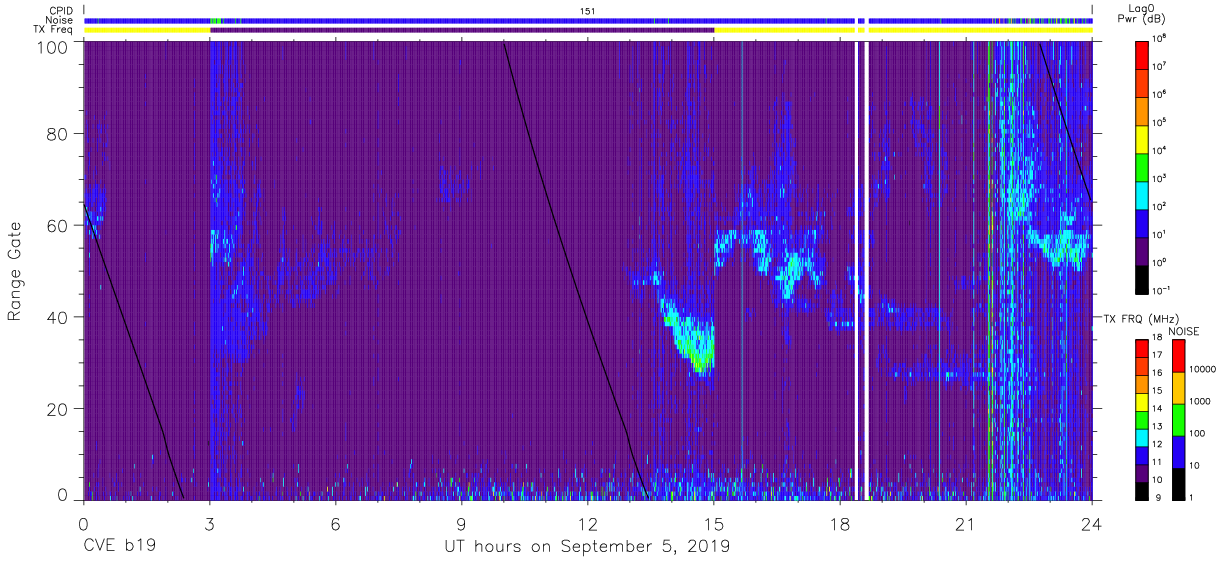Click range gate tick label 100
1228x567 pixels.
point(53,47)
